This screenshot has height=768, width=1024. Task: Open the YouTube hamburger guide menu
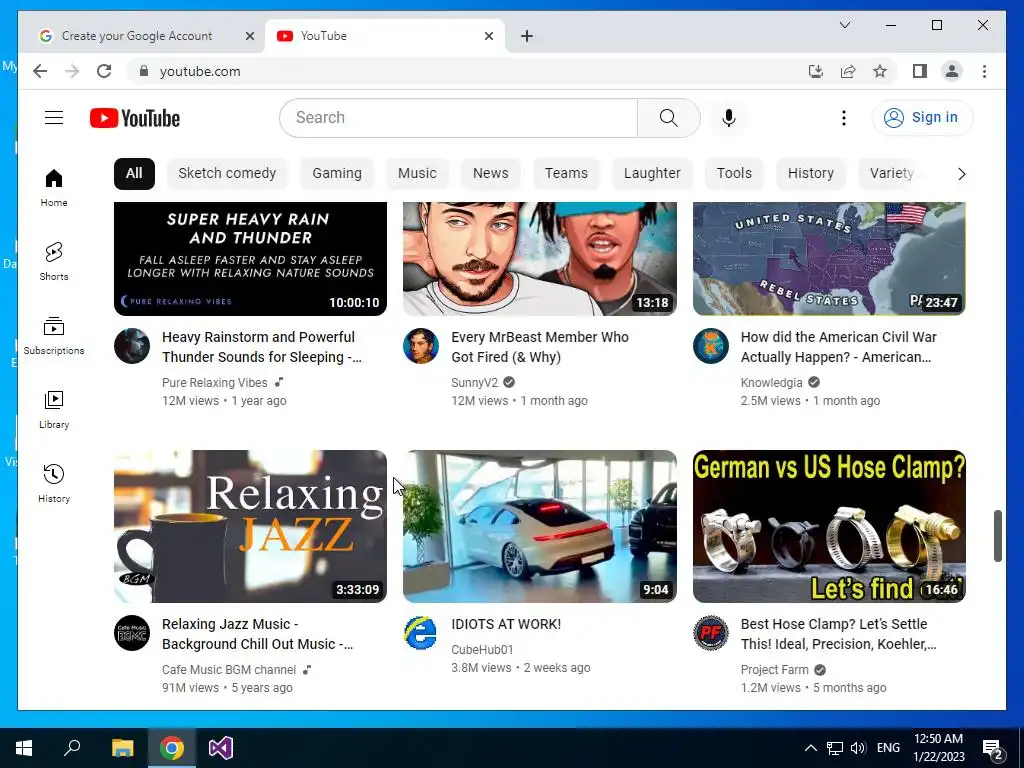54,118
